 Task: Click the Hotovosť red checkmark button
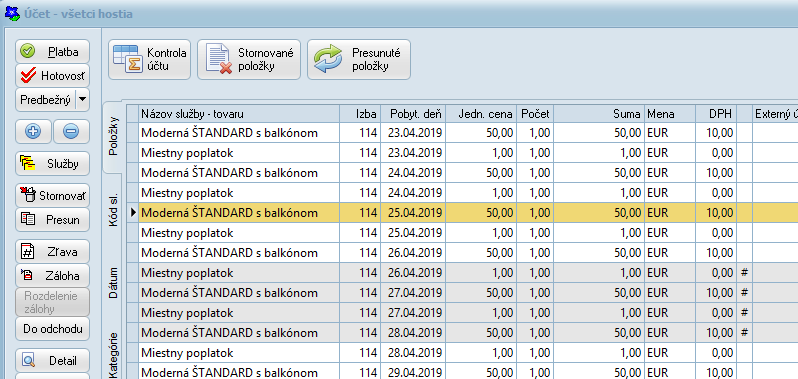52,76
